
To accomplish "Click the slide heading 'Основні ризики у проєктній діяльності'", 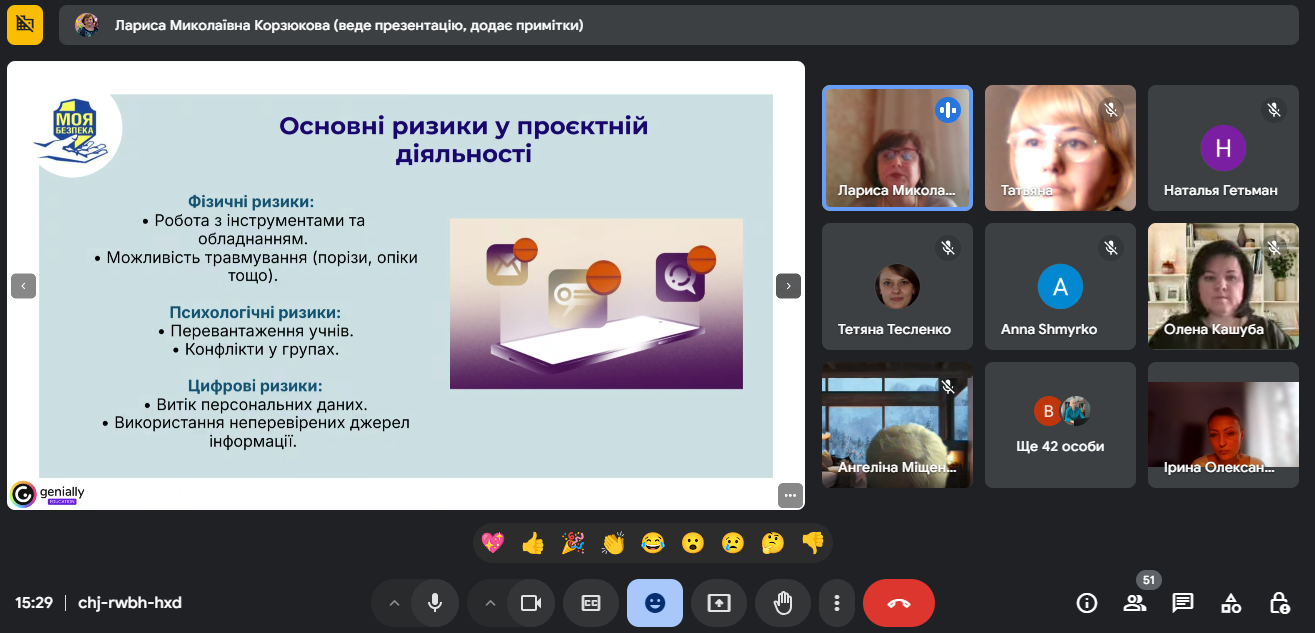I will point(463,140).
